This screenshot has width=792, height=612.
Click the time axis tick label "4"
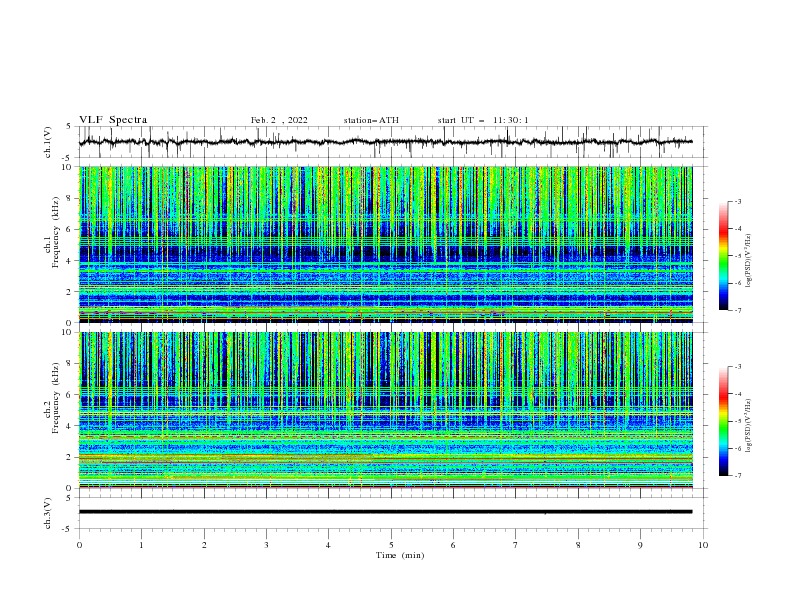pyautogui.click(x=328, y=545)
